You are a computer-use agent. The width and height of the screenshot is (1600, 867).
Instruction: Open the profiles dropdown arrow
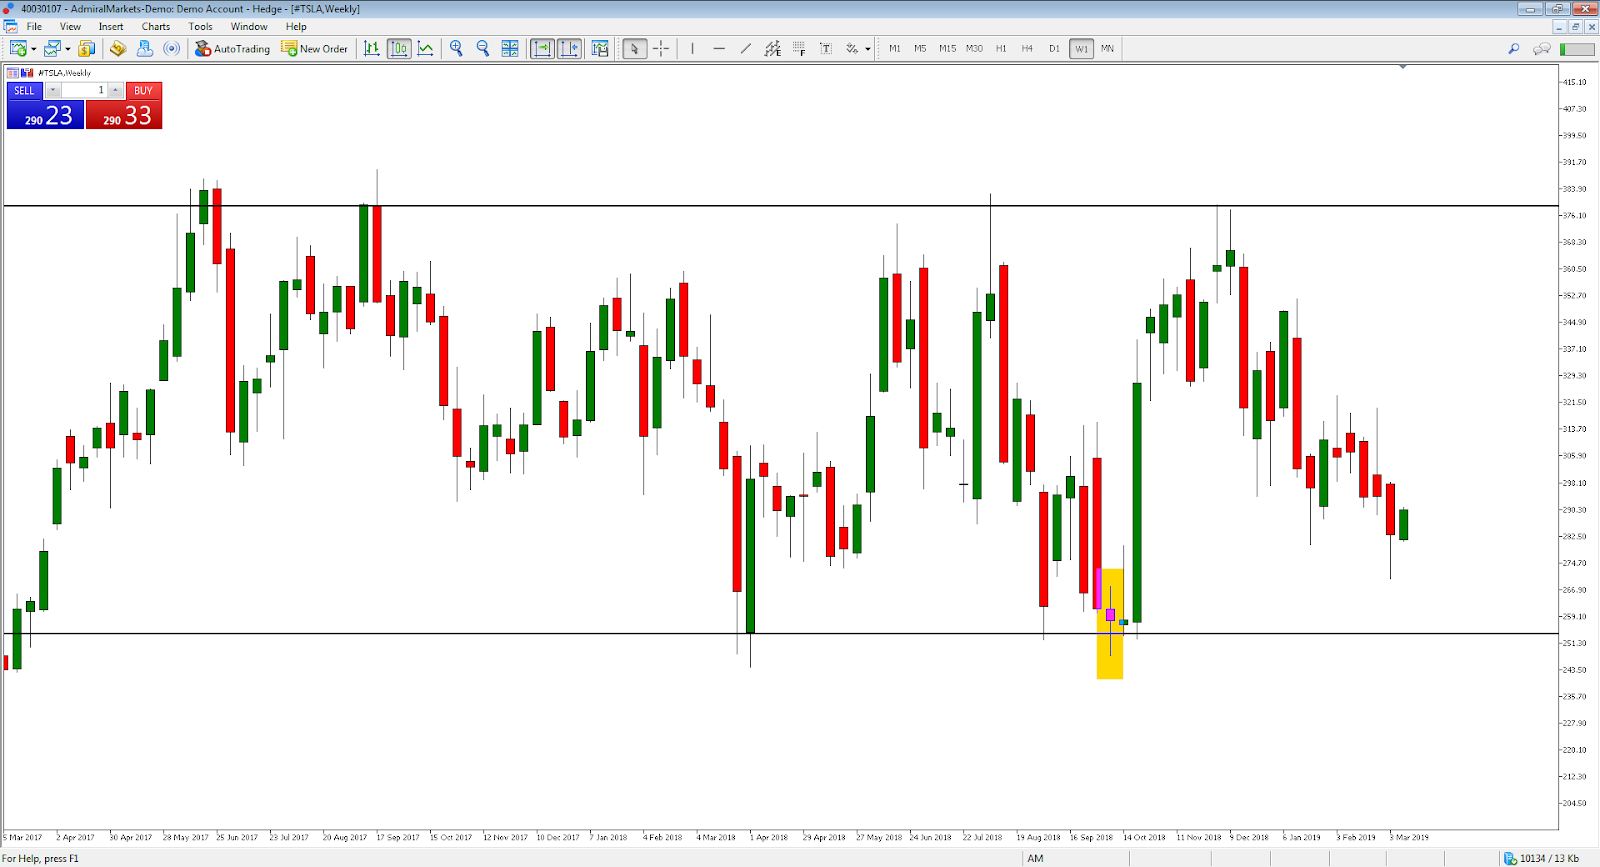tap(68, 49)
